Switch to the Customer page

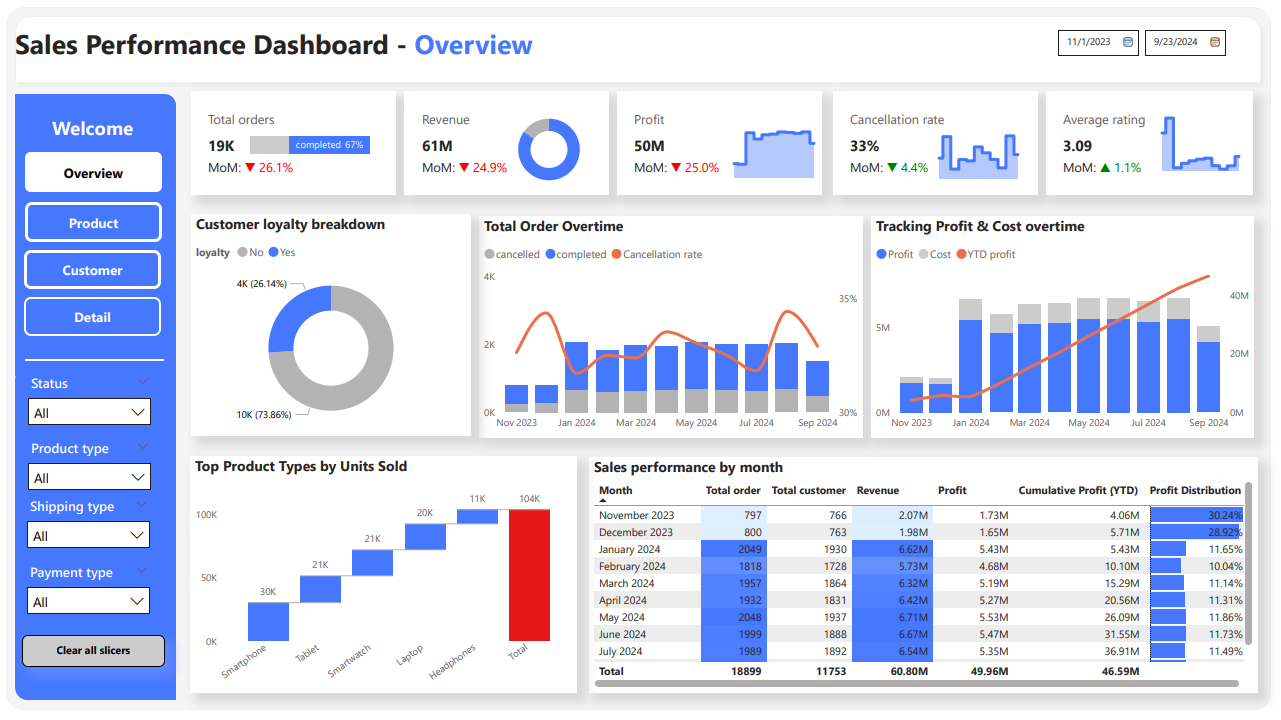pyautogui.click(x=93, y=270)
